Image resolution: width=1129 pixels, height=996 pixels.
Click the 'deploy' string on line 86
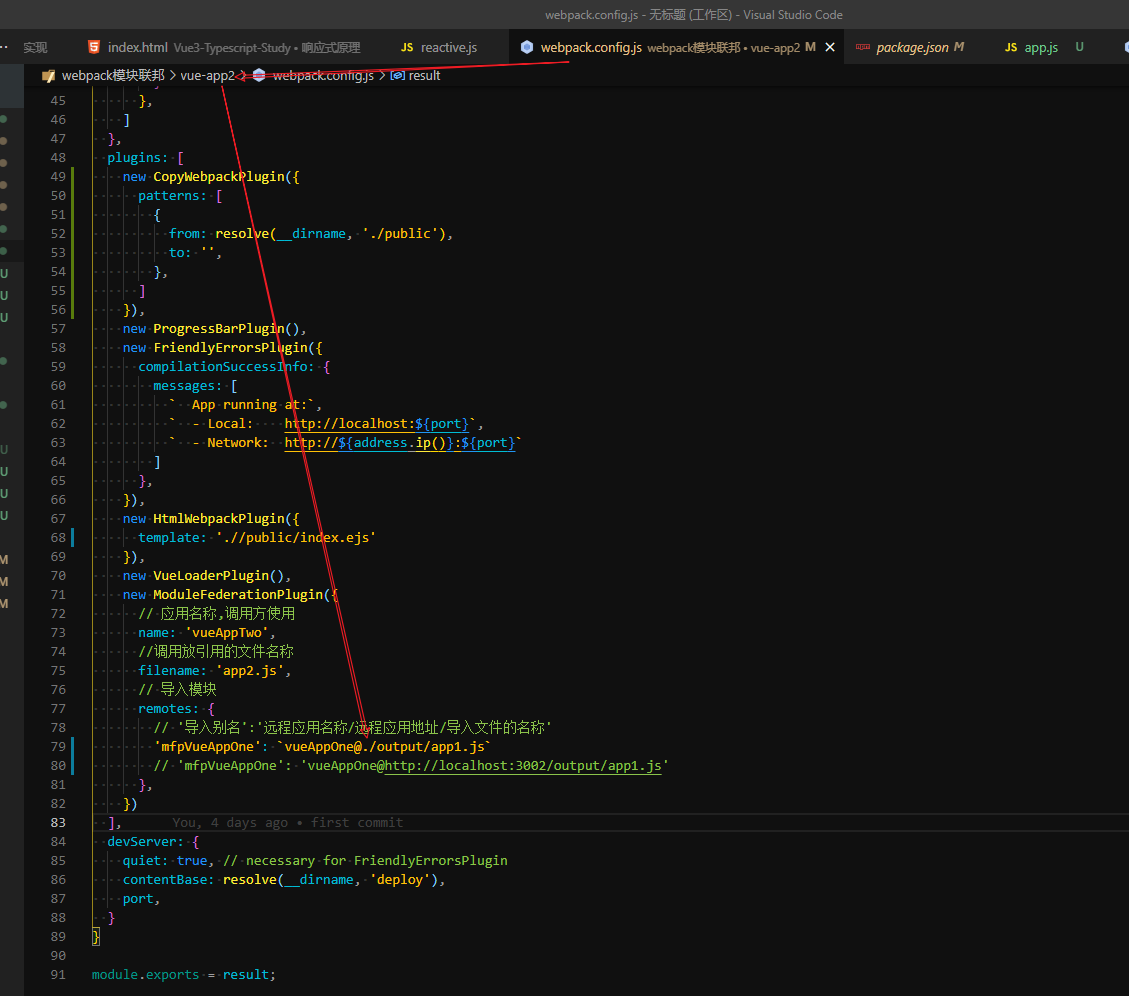(x=400, y=879)
